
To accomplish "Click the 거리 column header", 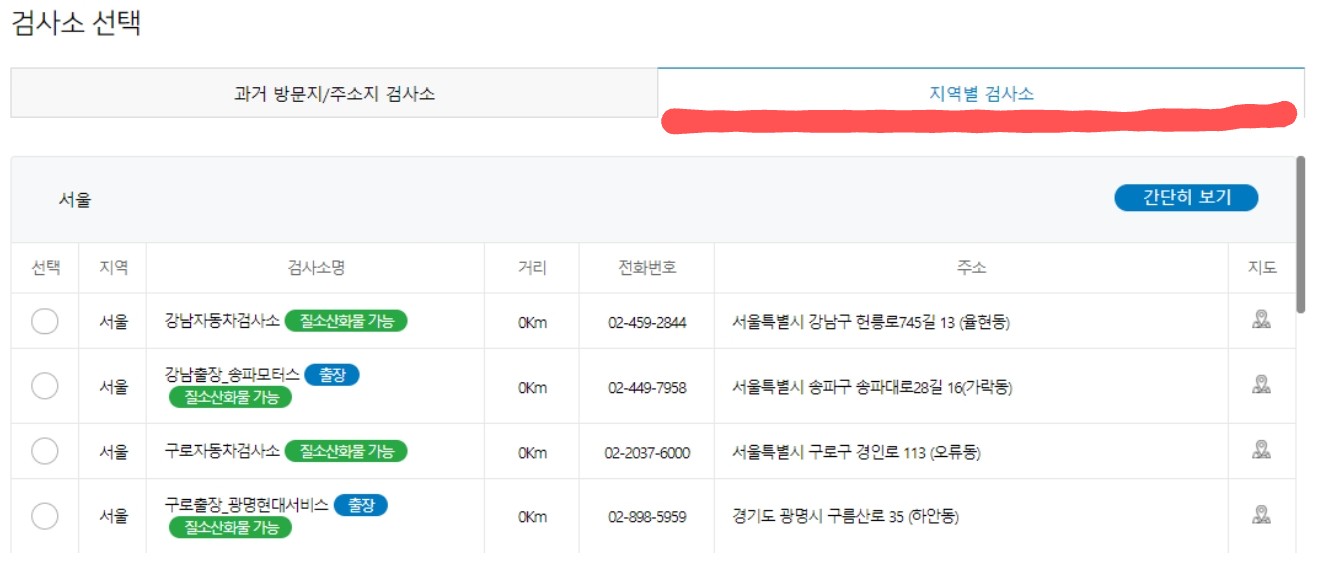I will click(x=532, y=268).
